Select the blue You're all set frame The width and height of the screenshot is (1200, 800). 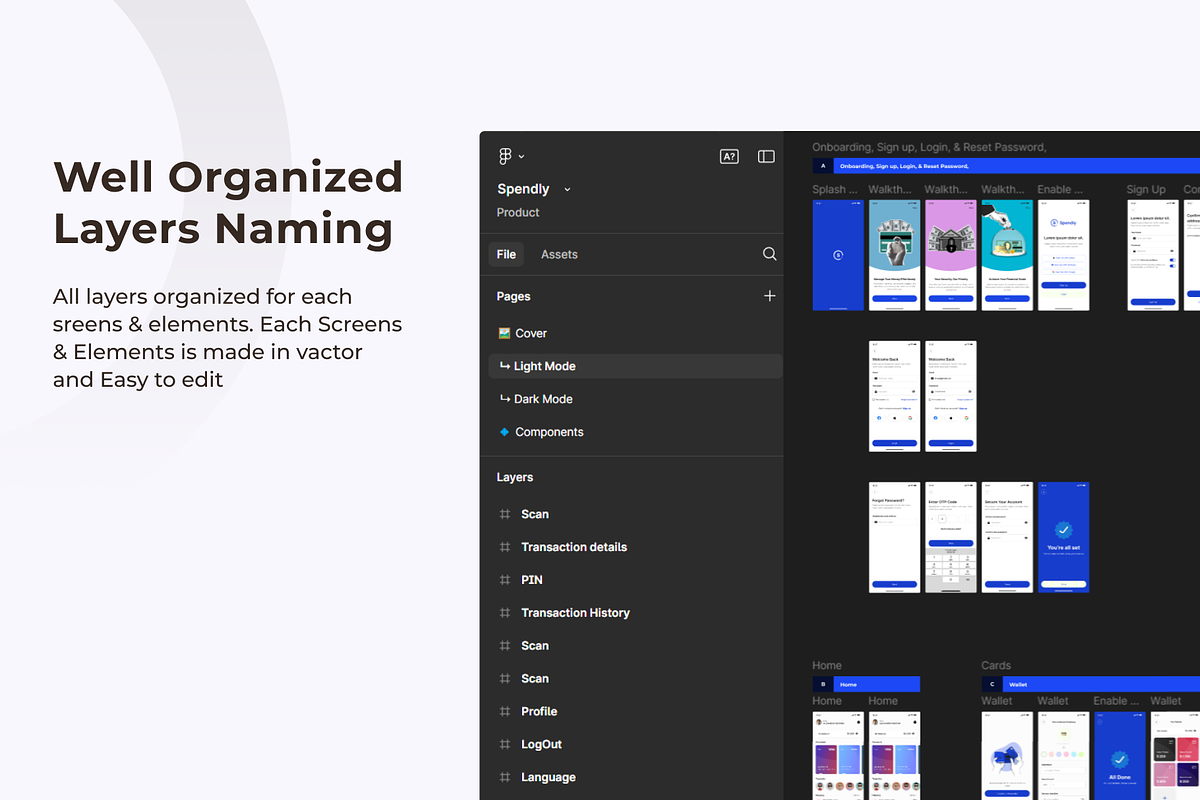[1063, 537]
